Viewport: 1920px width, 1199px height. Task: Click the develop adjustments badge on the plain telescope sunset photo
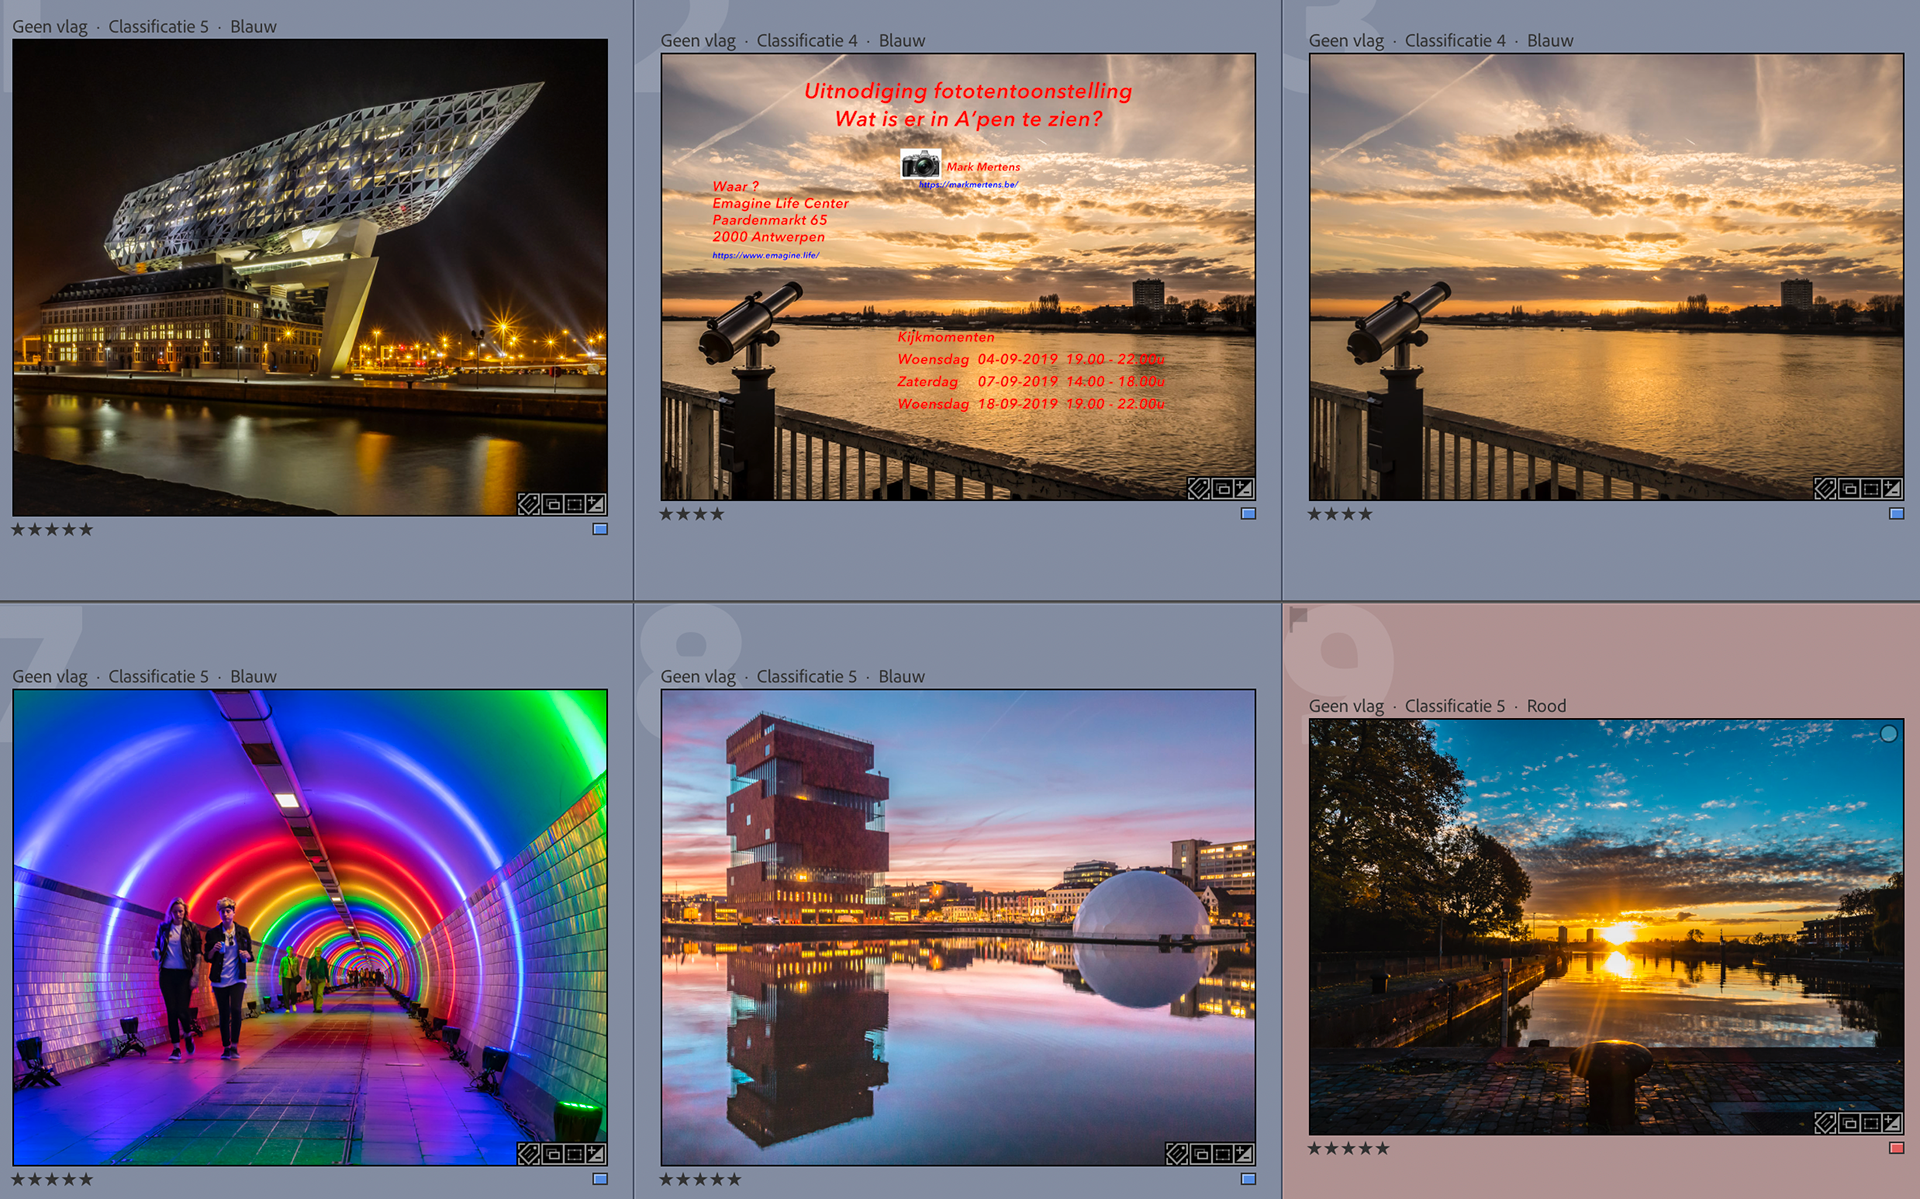[1892, 488]
